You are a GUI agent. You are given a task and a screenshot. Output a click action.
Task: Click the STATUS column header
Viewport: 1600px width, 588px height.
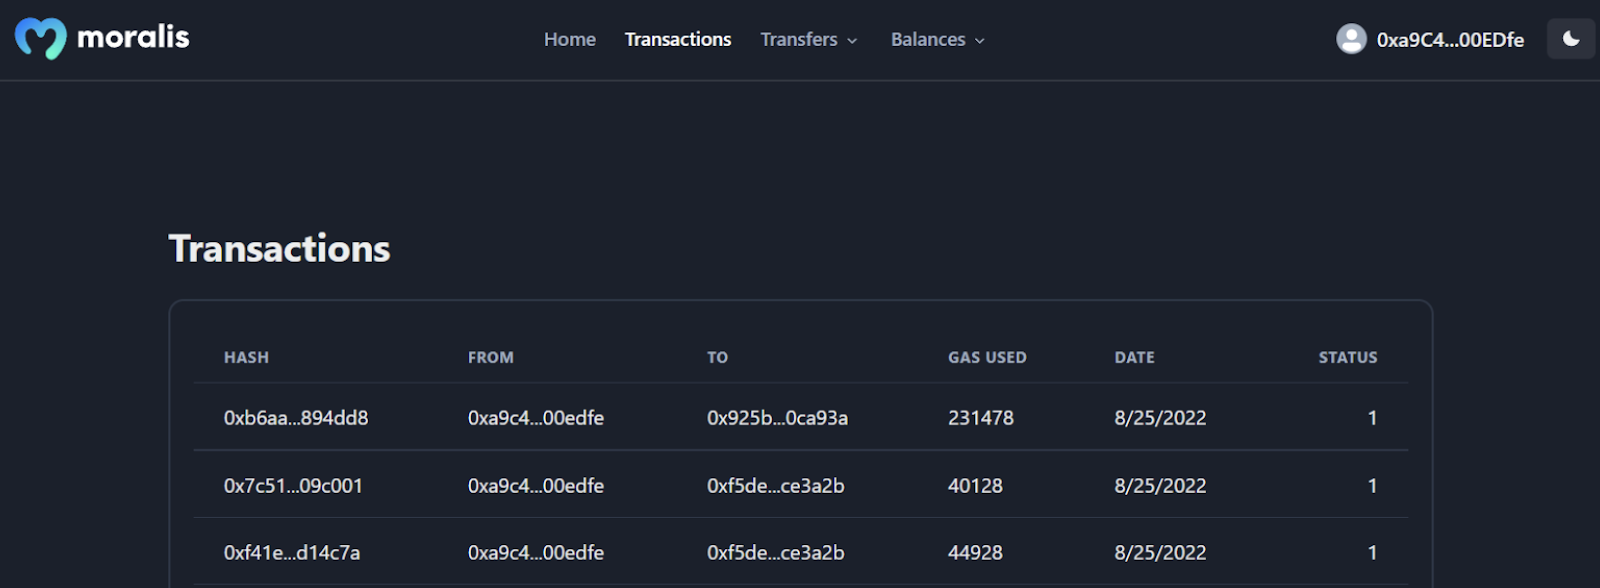tap(1347, 357)
